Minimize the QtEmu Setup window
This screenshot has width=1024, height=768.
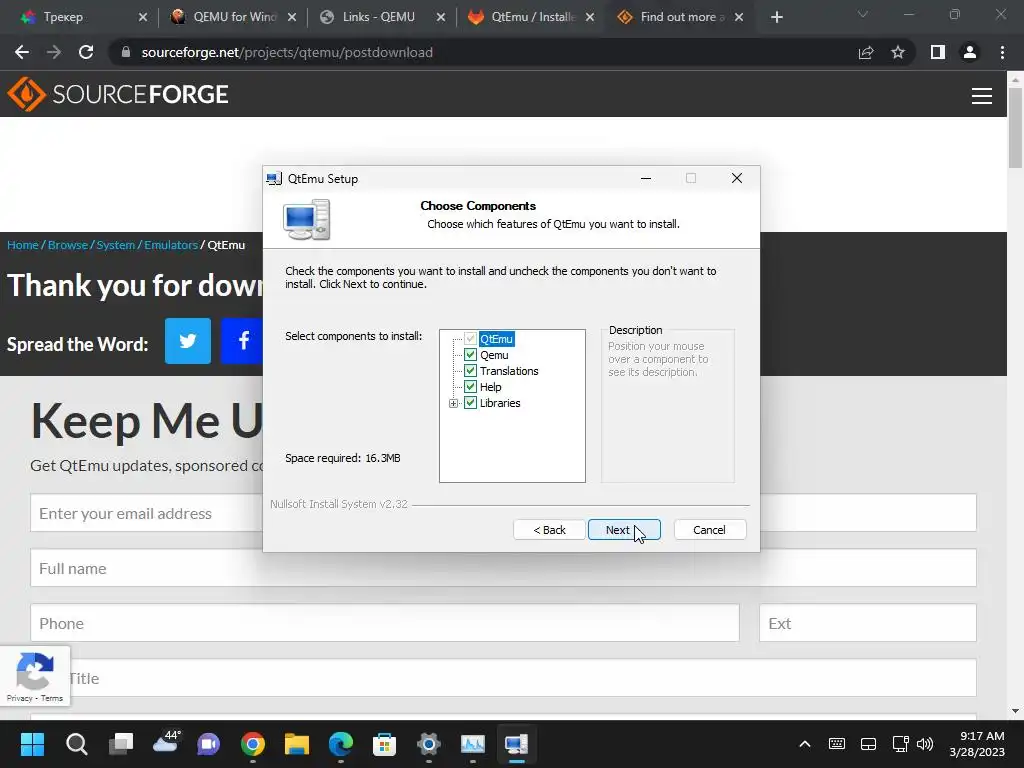646,178
